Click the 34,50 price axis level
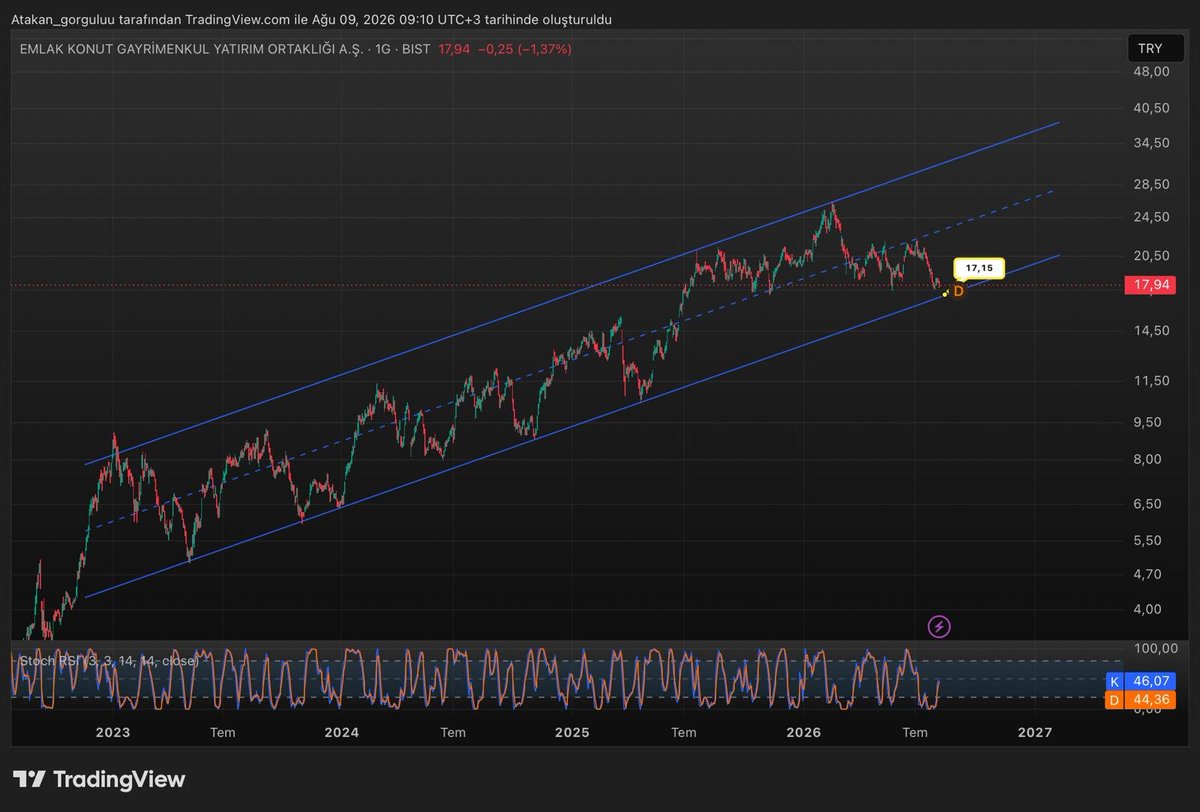Image resolution: width=1200 pixels, height=812 pixels. pos(1152,144)
